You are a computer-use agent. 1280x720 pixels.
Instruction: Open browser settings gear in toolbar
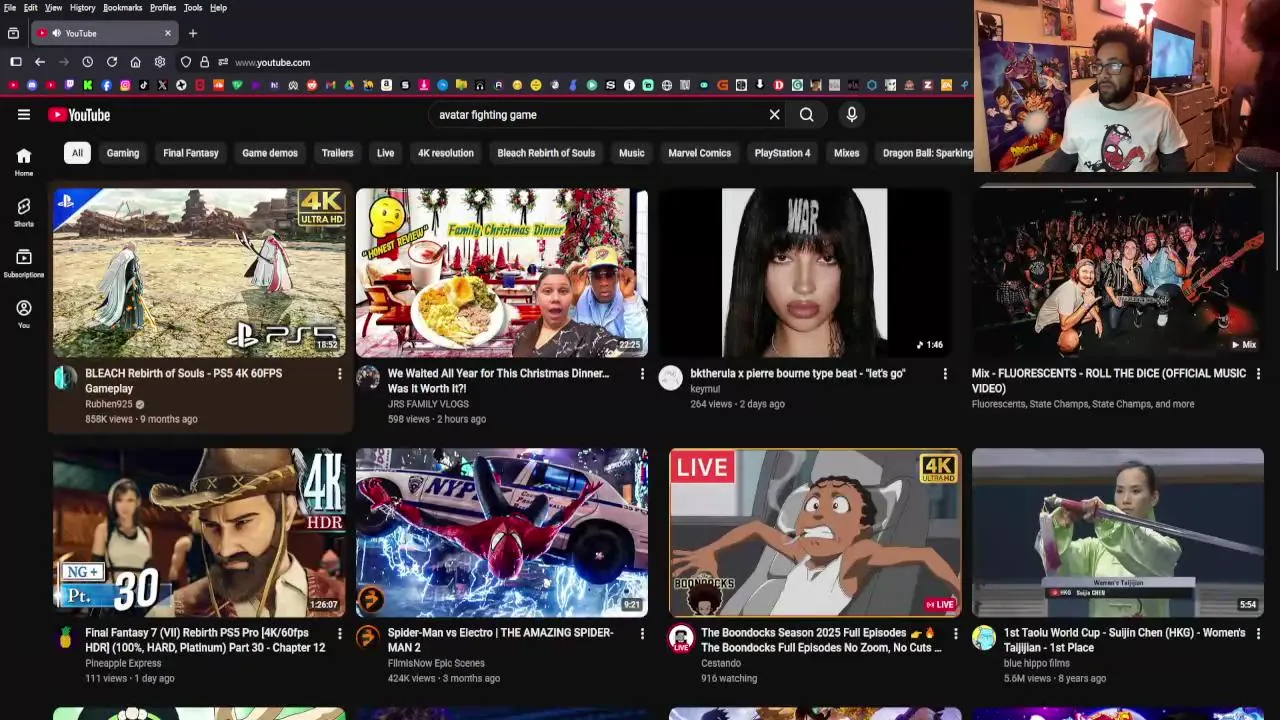tap(159, 62)
